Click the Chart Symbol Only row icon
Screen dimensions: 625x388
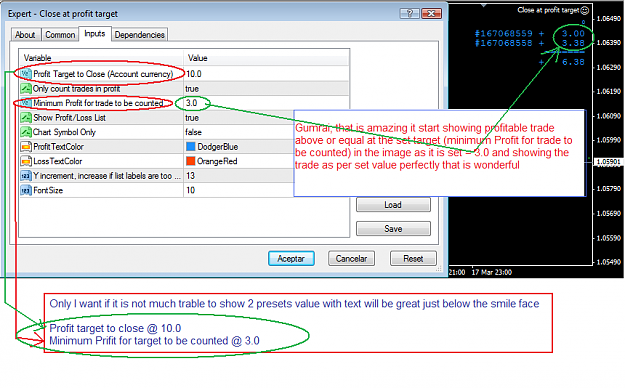[x=26, y=132]
